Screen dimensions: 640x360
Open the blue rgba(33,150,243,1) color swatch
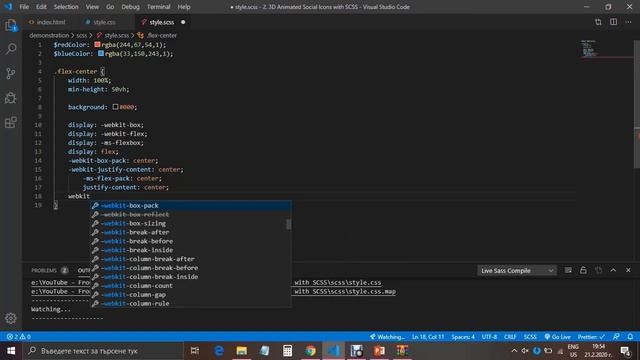(x=101, y=53)
